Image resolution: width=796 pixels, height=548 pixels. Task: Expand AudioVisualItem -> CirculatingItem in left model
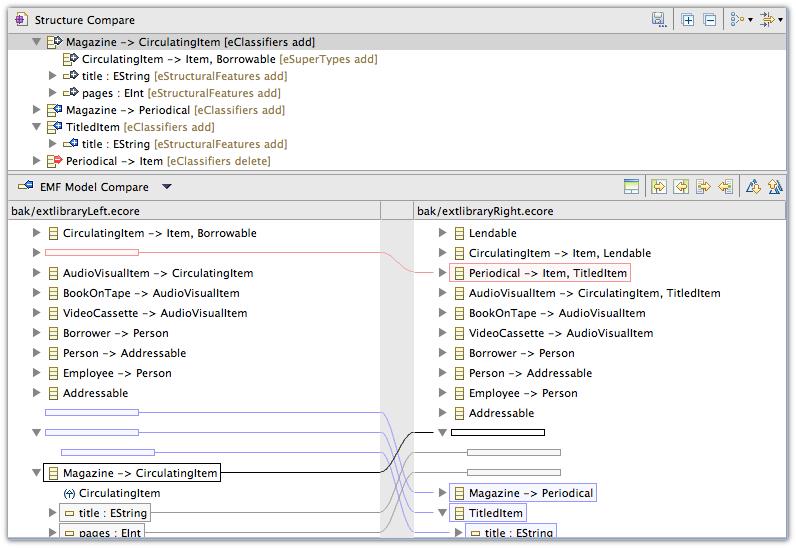[x=36, y=273]
